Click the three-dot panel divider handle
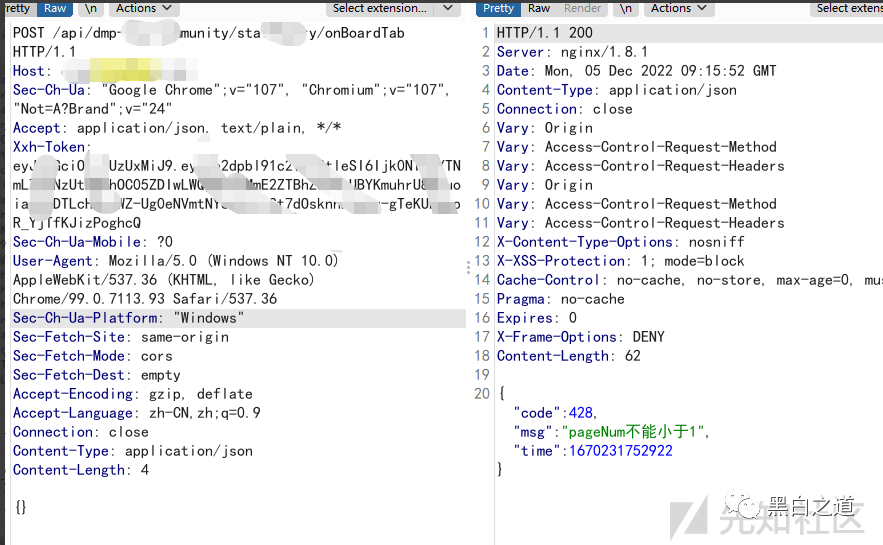The width and height of the screenshot is (883, 545). [469, 268]
